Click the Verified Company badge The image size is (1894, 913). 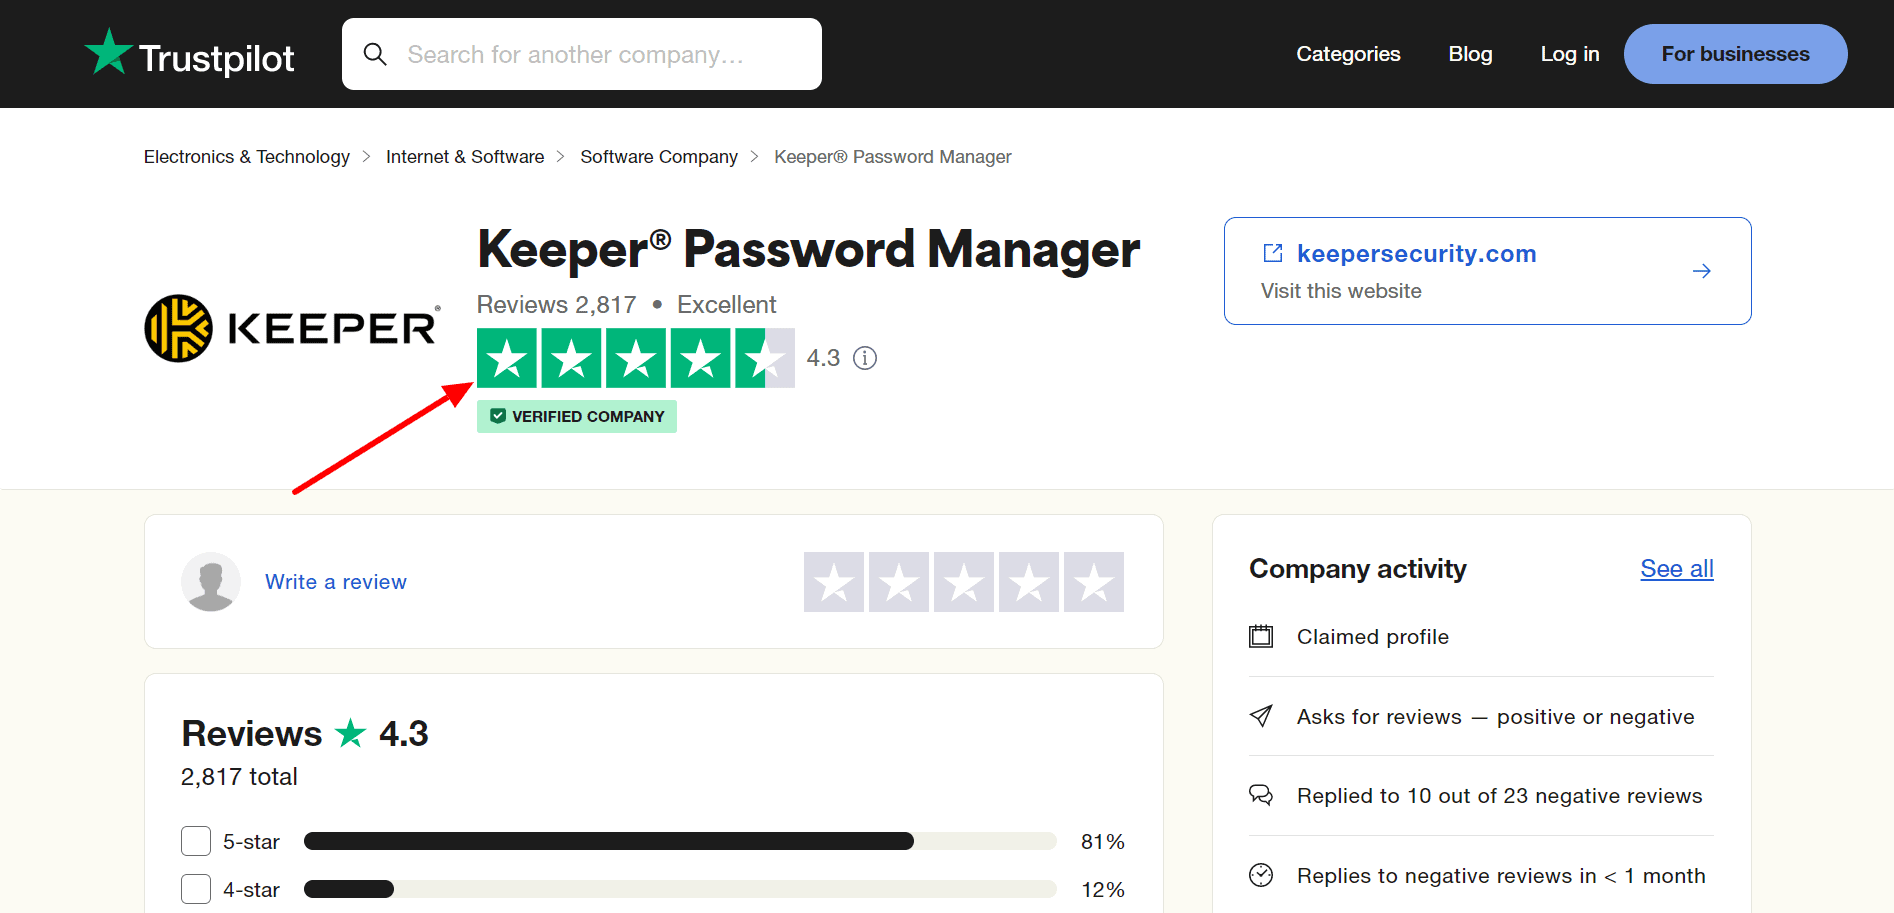coord(577,416)
